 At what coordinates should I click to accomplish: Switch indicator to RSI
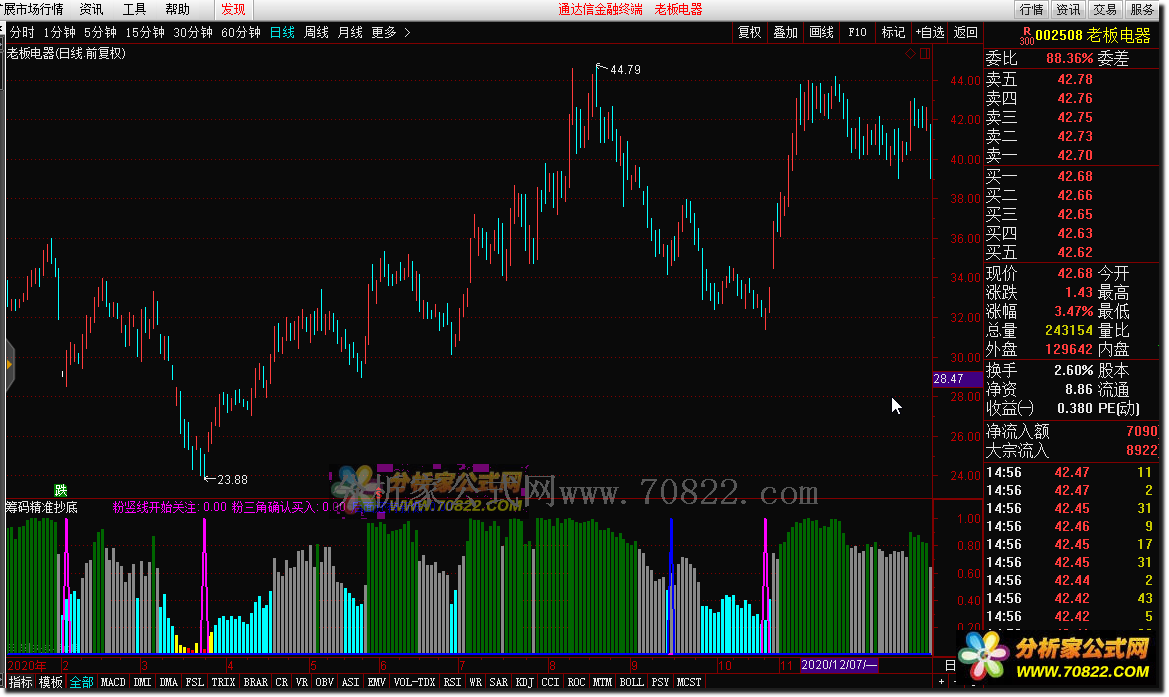(x=452, y=682)
